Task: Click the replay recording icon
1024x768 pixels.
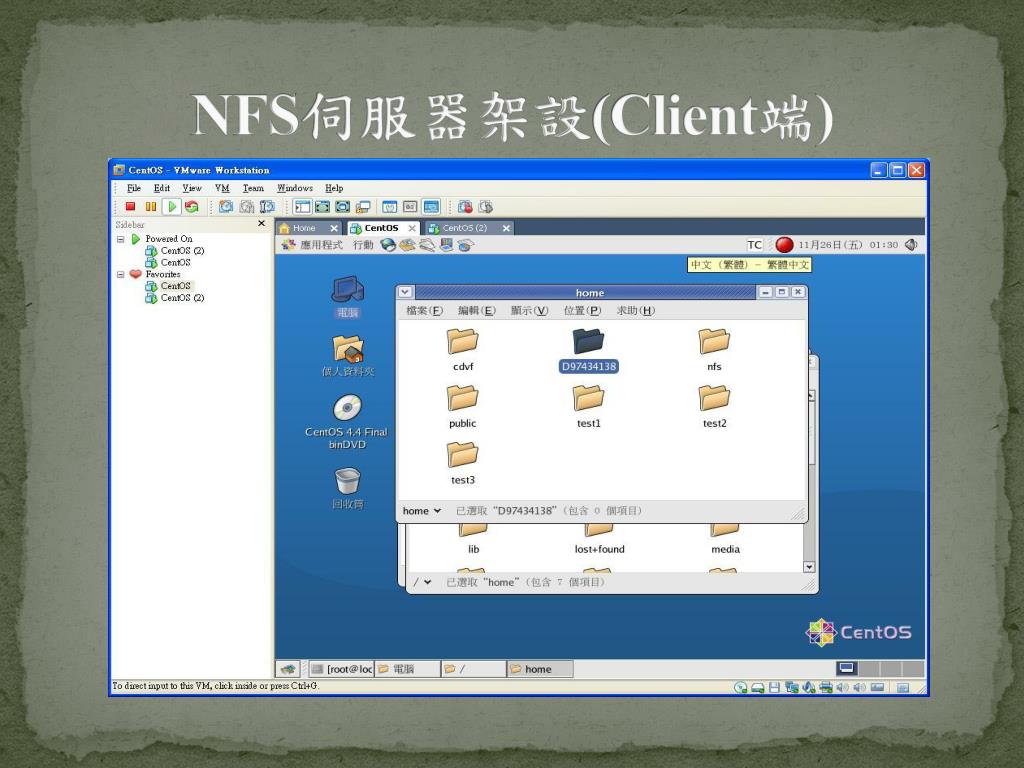Action: coord(485,206)
